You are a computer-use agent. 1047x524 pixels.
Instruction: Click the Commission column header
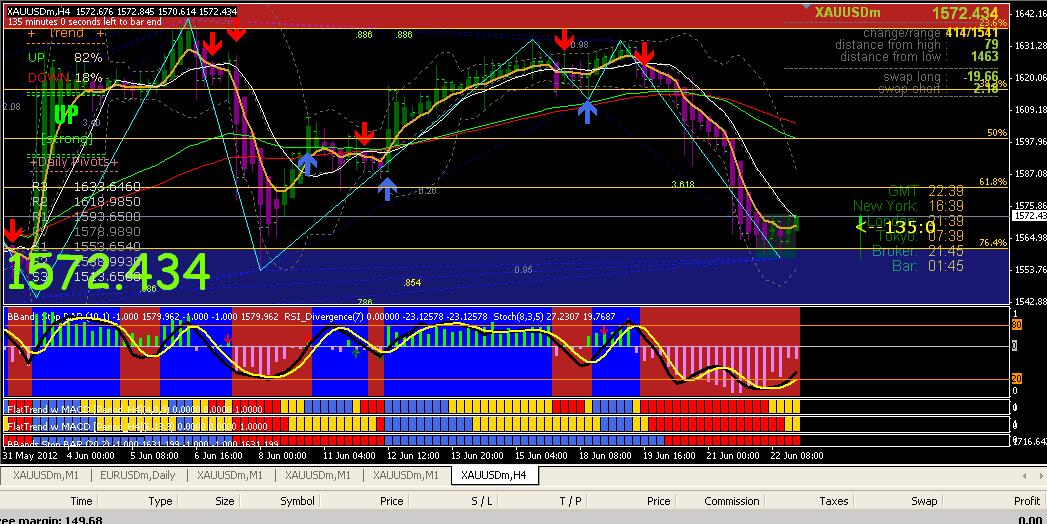(732, 501)
